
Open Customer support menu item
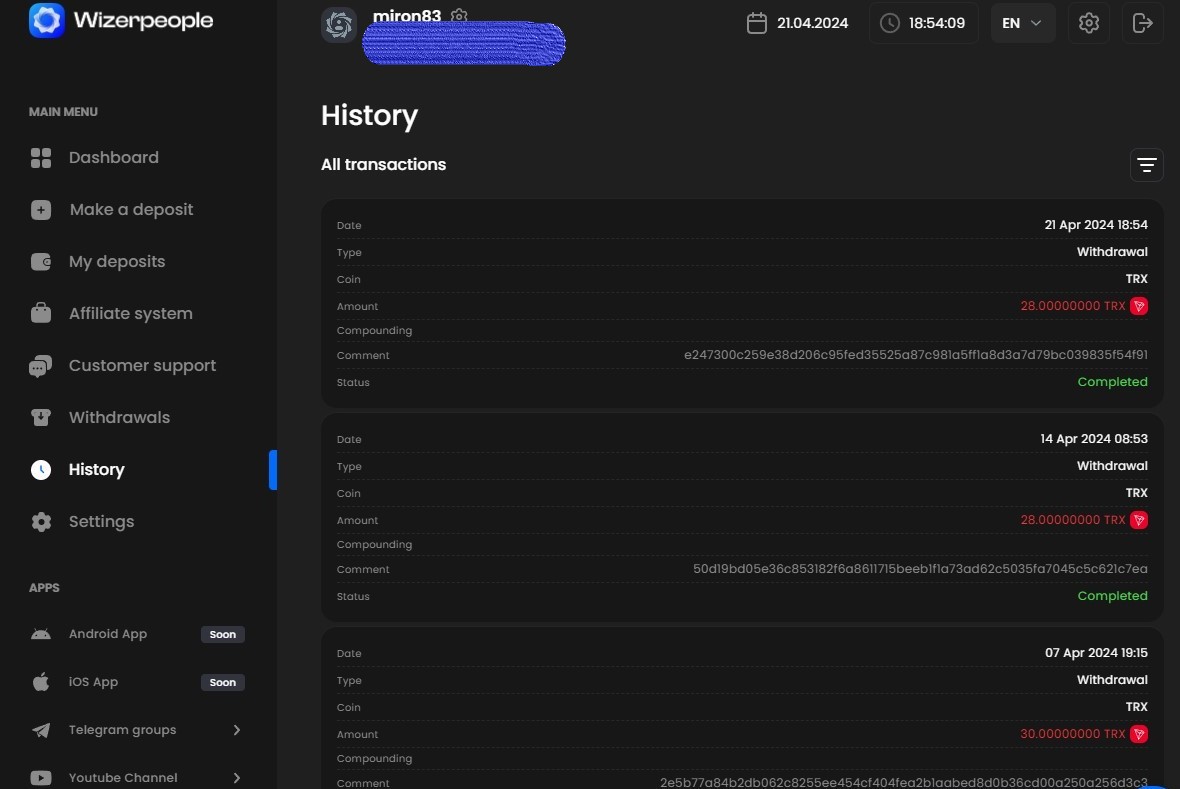[142, 366]
